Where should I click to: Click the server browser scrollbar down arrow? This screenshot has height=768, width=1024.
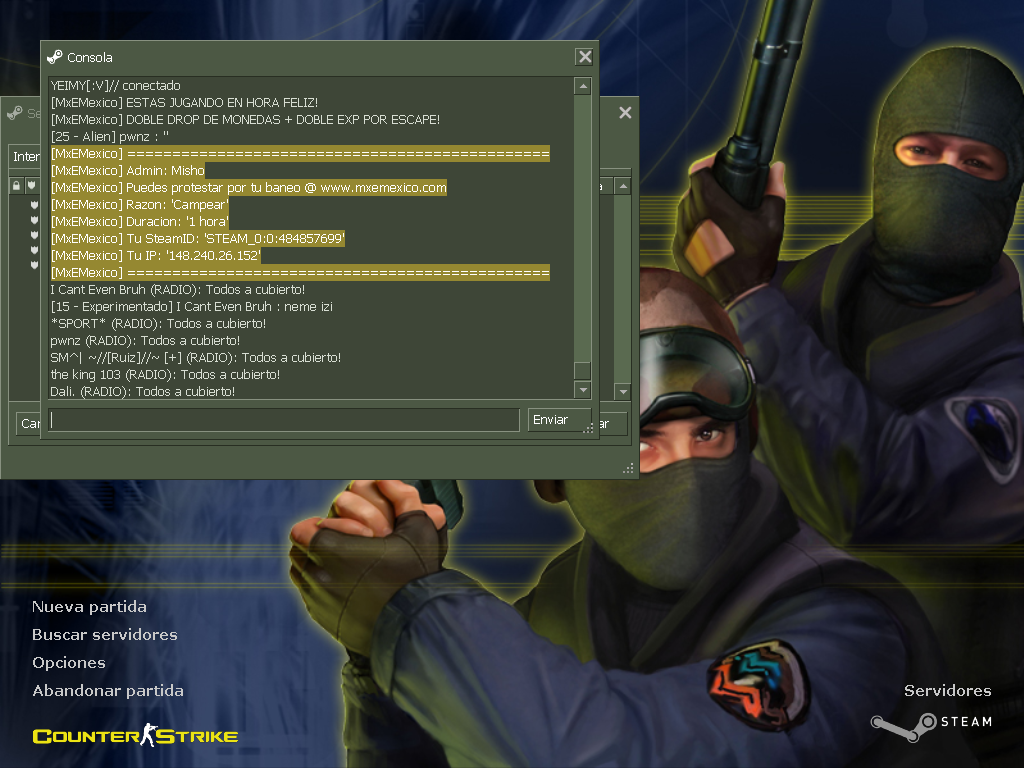pos(623,392)
